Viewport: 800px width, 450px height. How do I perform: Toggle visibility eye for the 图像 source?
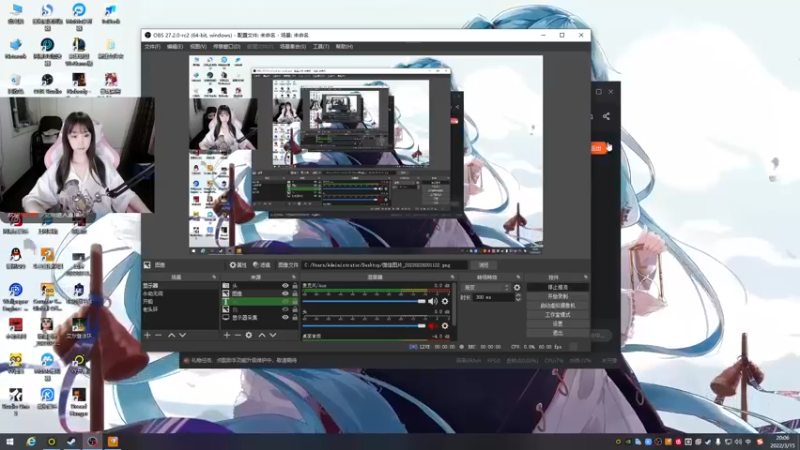pos(285,293)
